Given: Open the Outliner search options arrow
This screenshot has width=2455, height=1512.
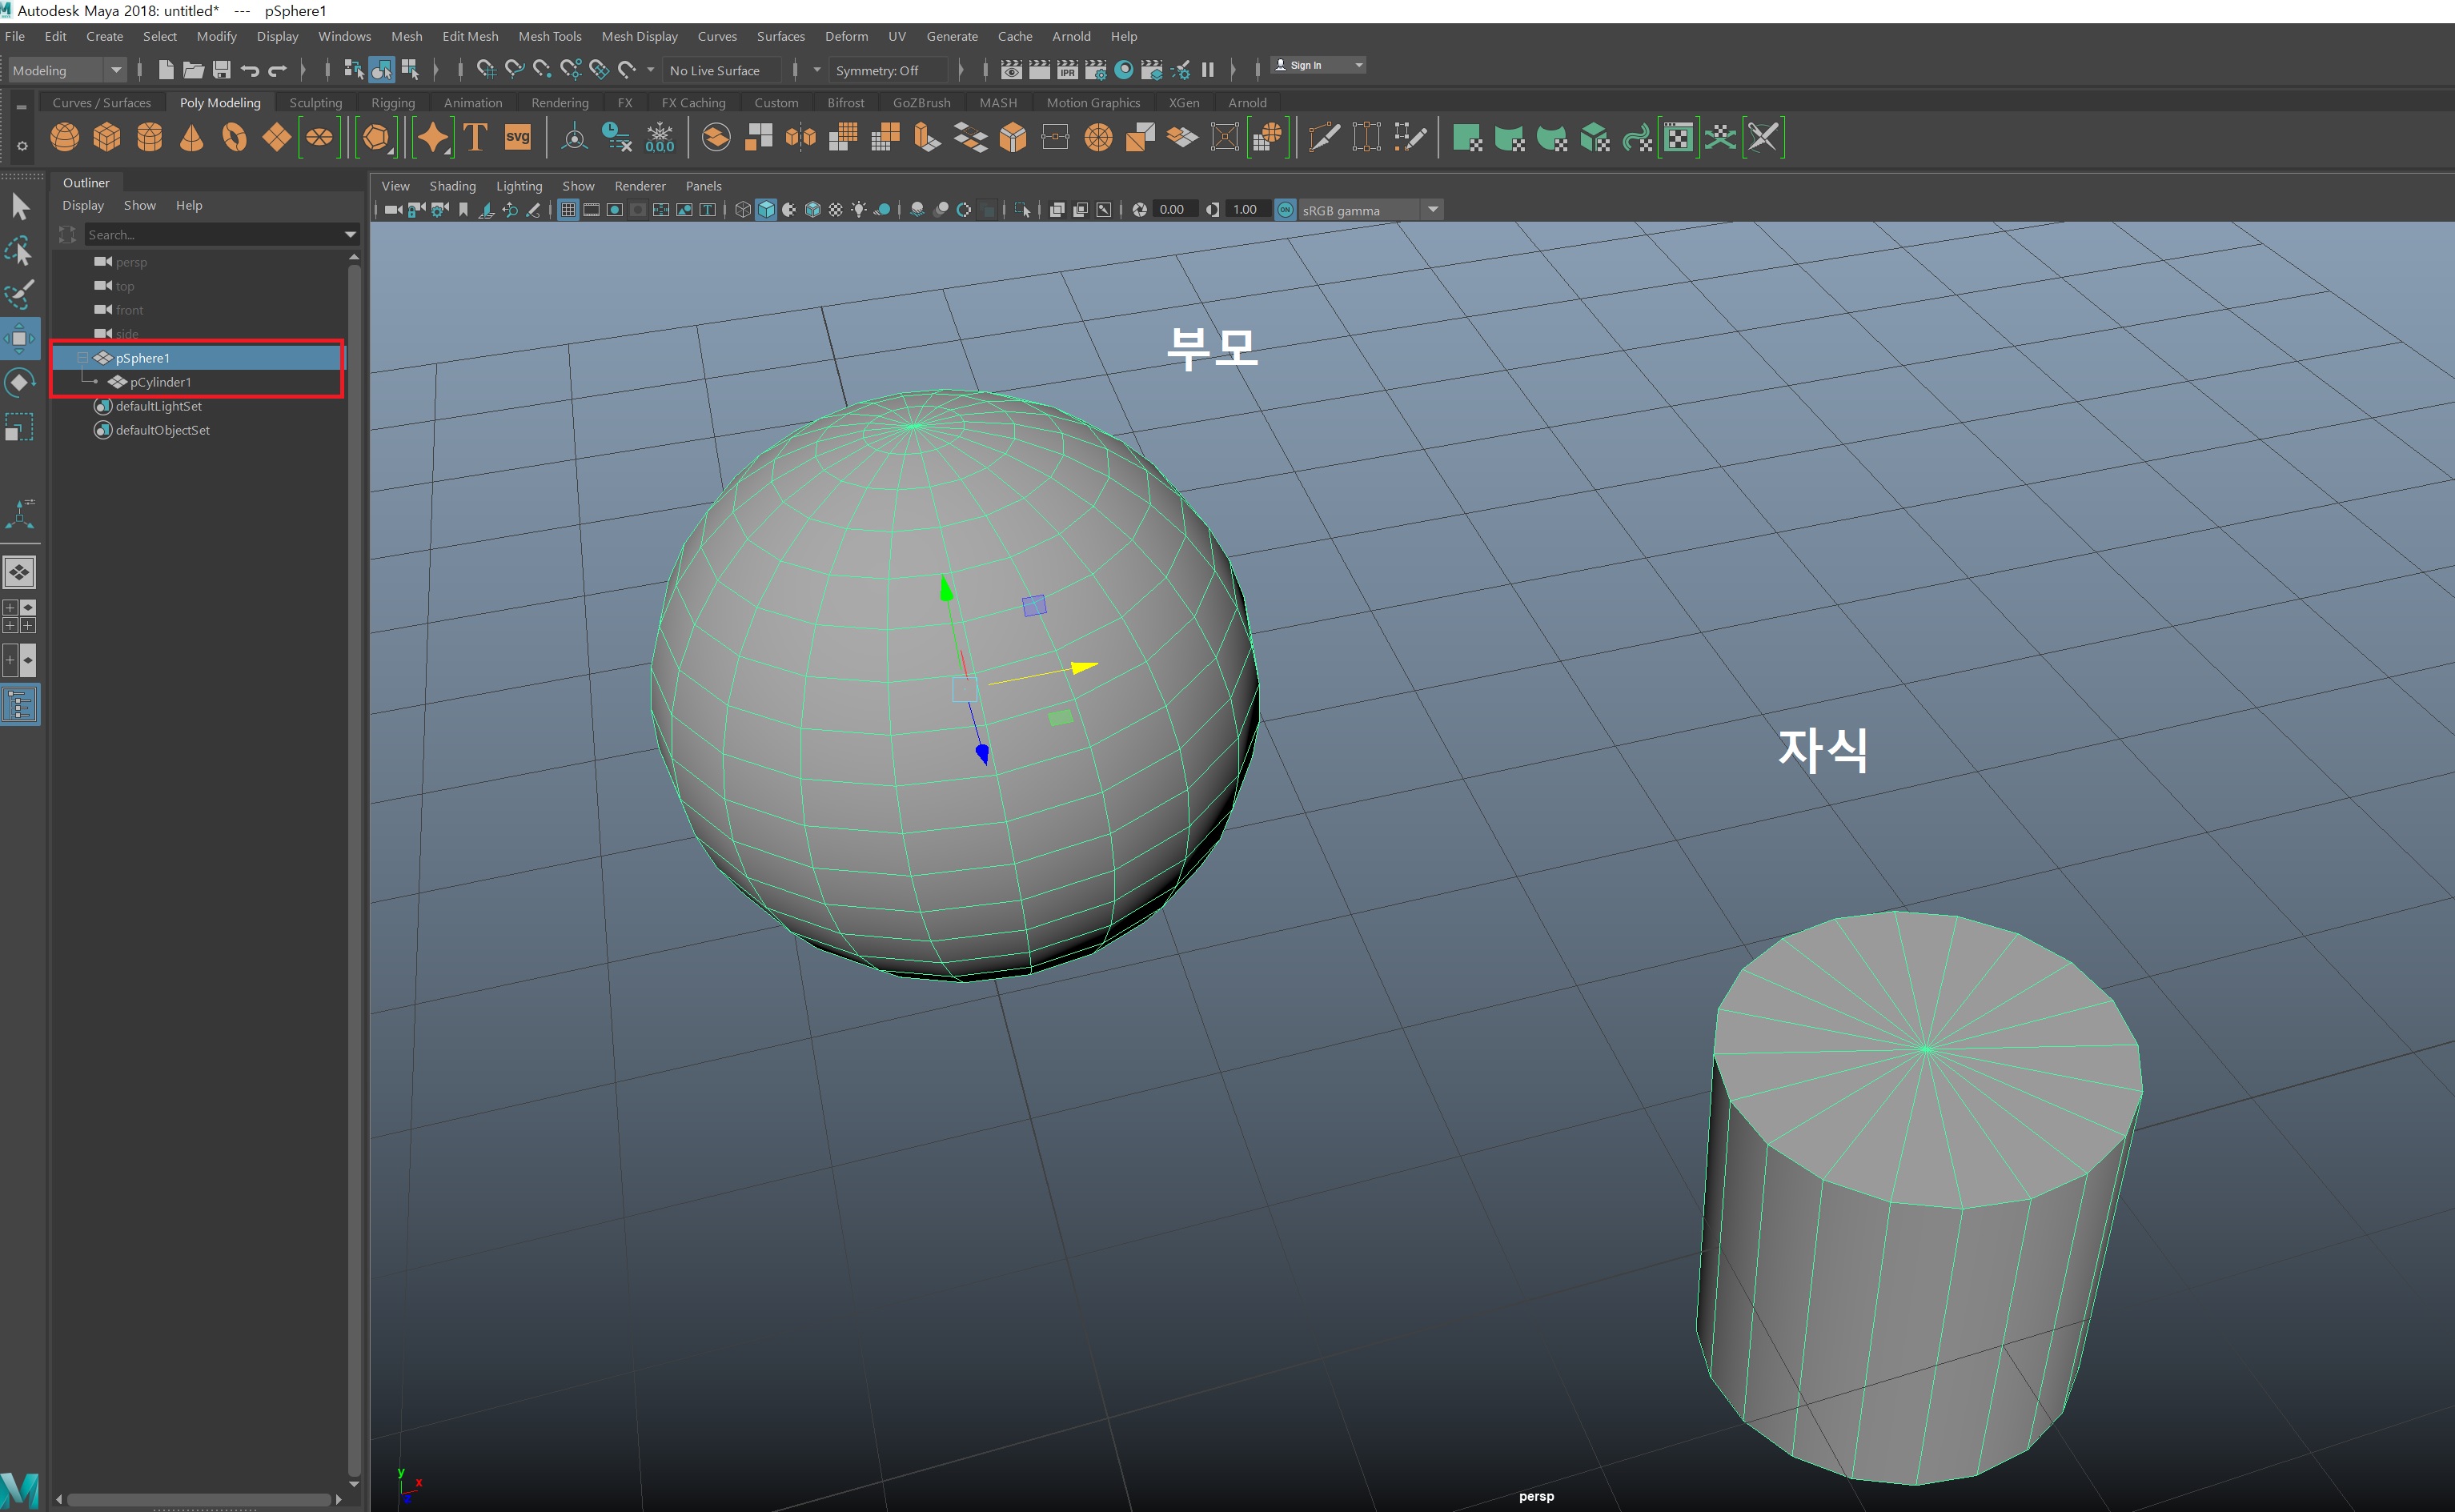Looking at the screenshot, I should [x=350, y=234].
